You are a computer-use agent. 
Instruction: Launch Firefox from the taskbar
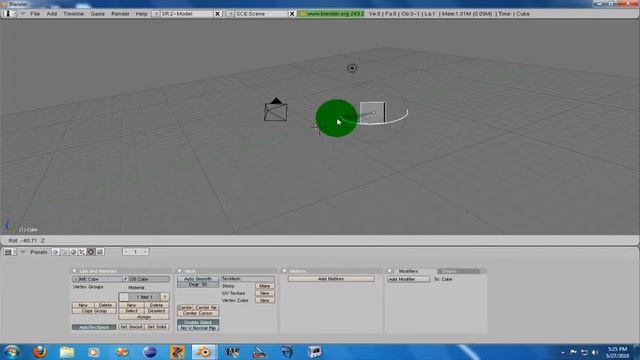point(40,351)
